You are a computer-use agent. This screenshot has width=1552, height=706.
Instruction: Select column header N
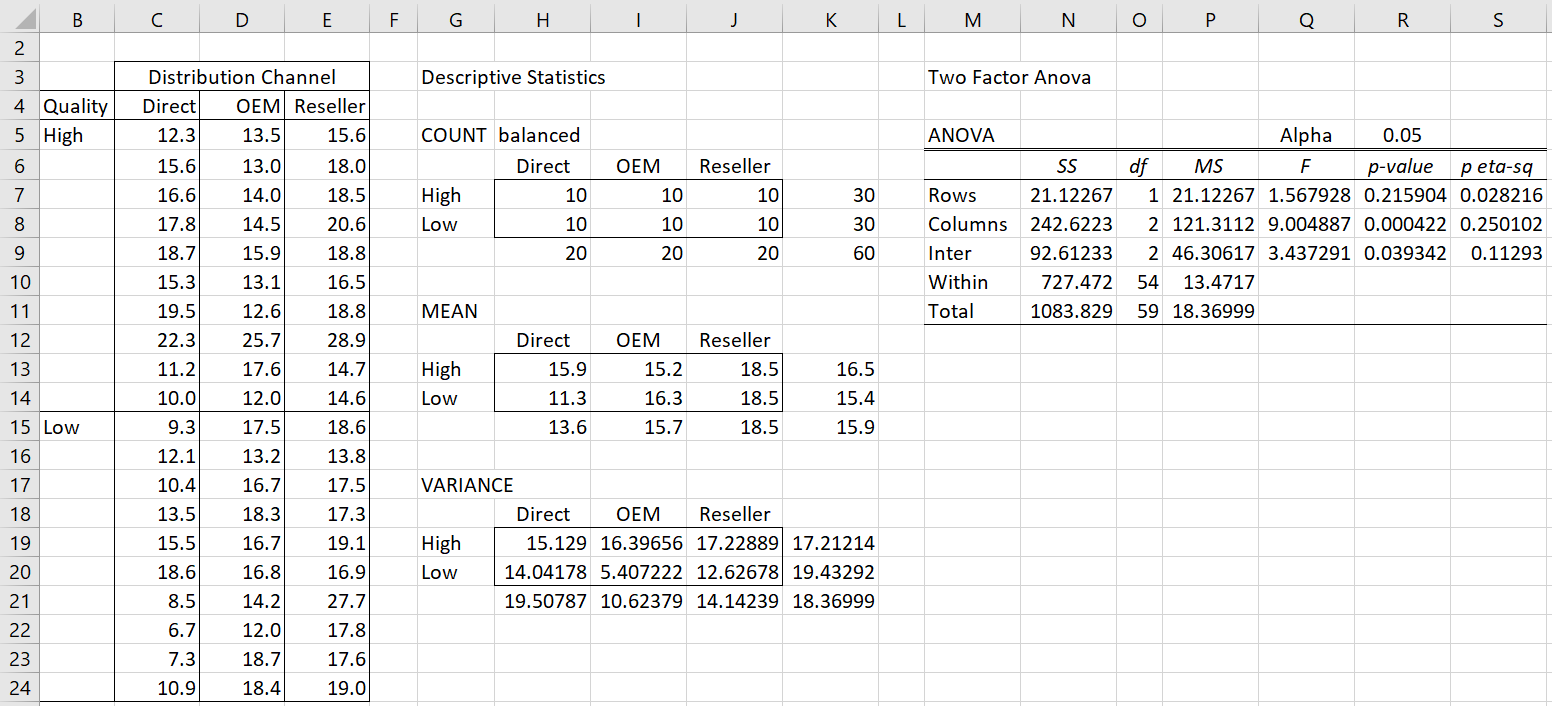coord(1068,18)
